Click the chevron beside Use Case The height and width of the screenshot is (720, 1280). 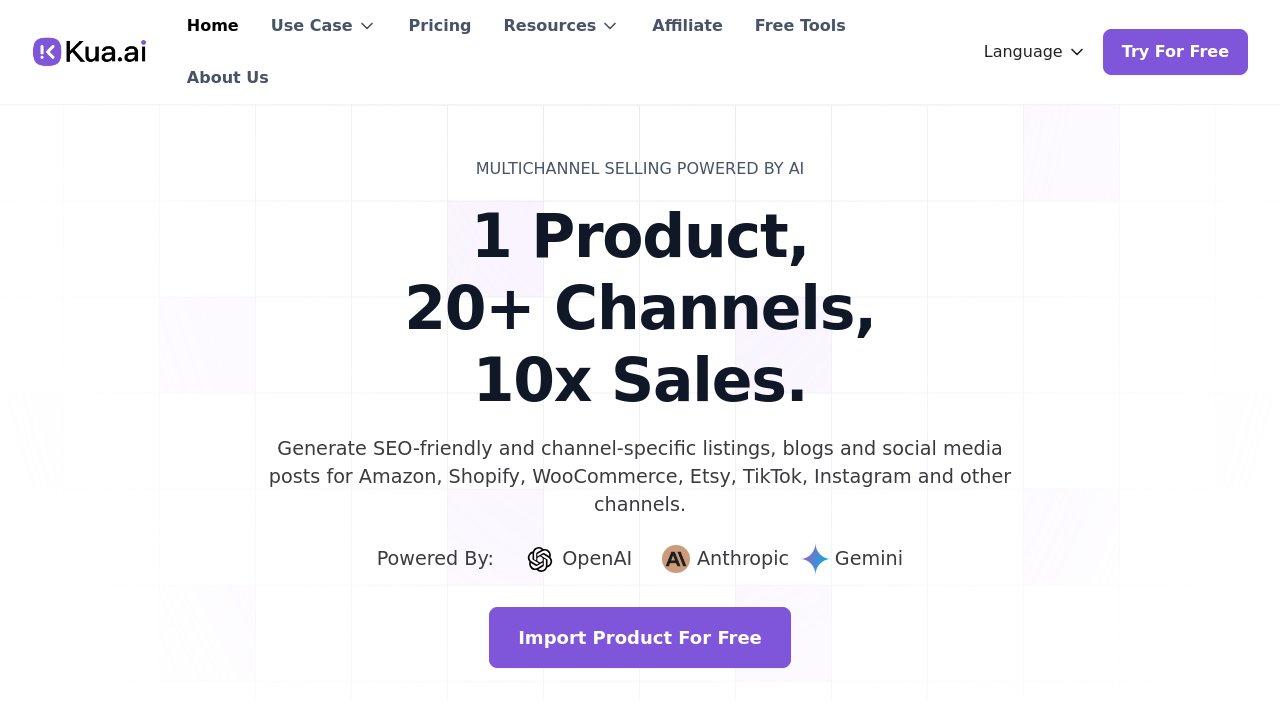[x=367, y=26]
